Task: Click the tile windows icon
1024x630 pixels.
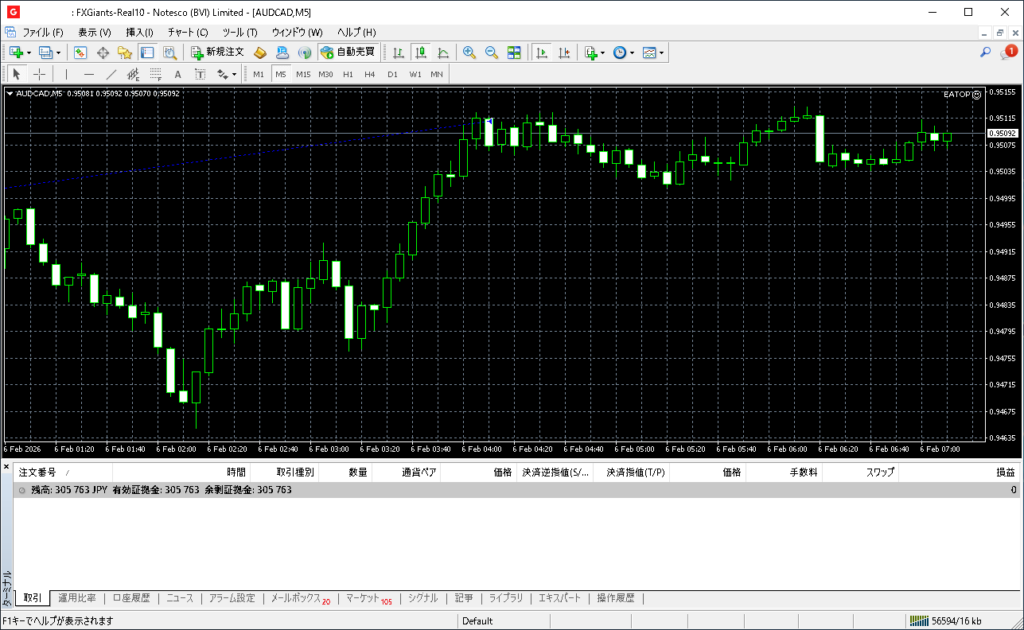Action: tap(514, 52)
